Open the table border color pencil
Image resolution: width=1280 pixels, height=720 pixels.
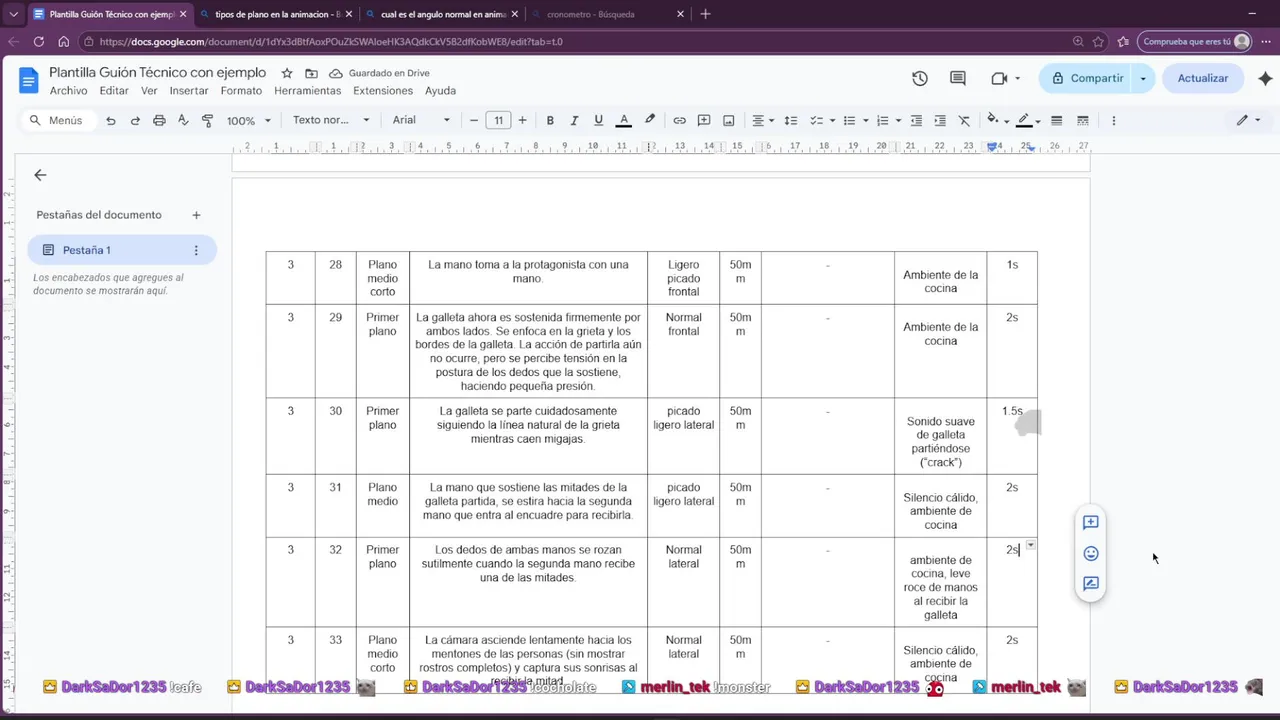tap(1028, 120)
